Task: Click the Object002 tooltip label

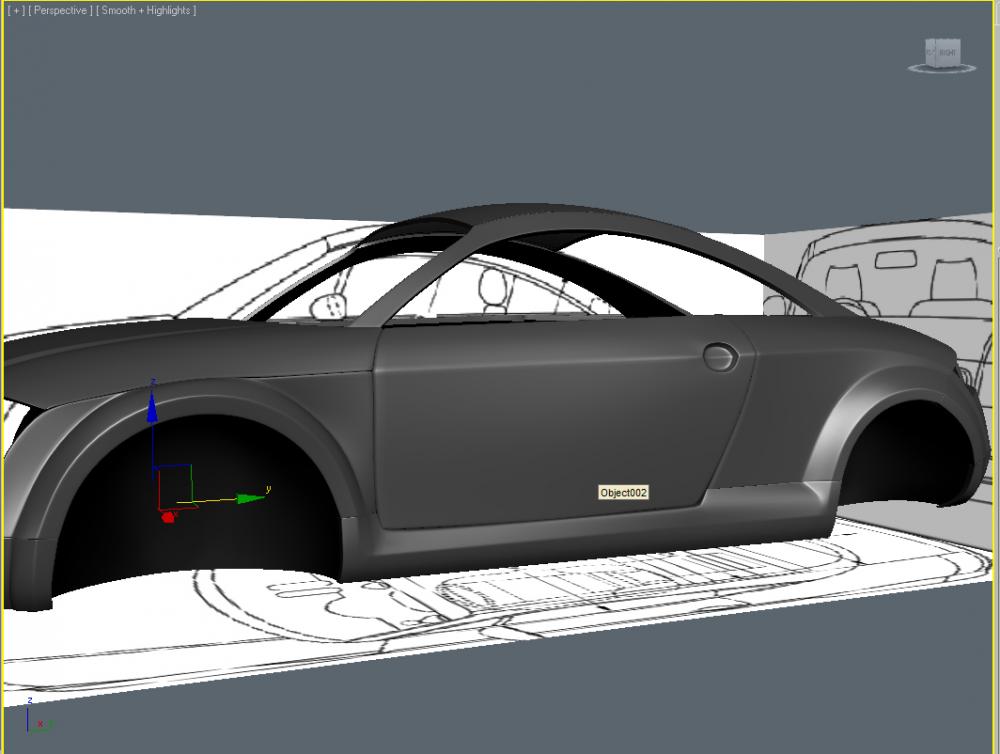Action: [x=624, y=492]
